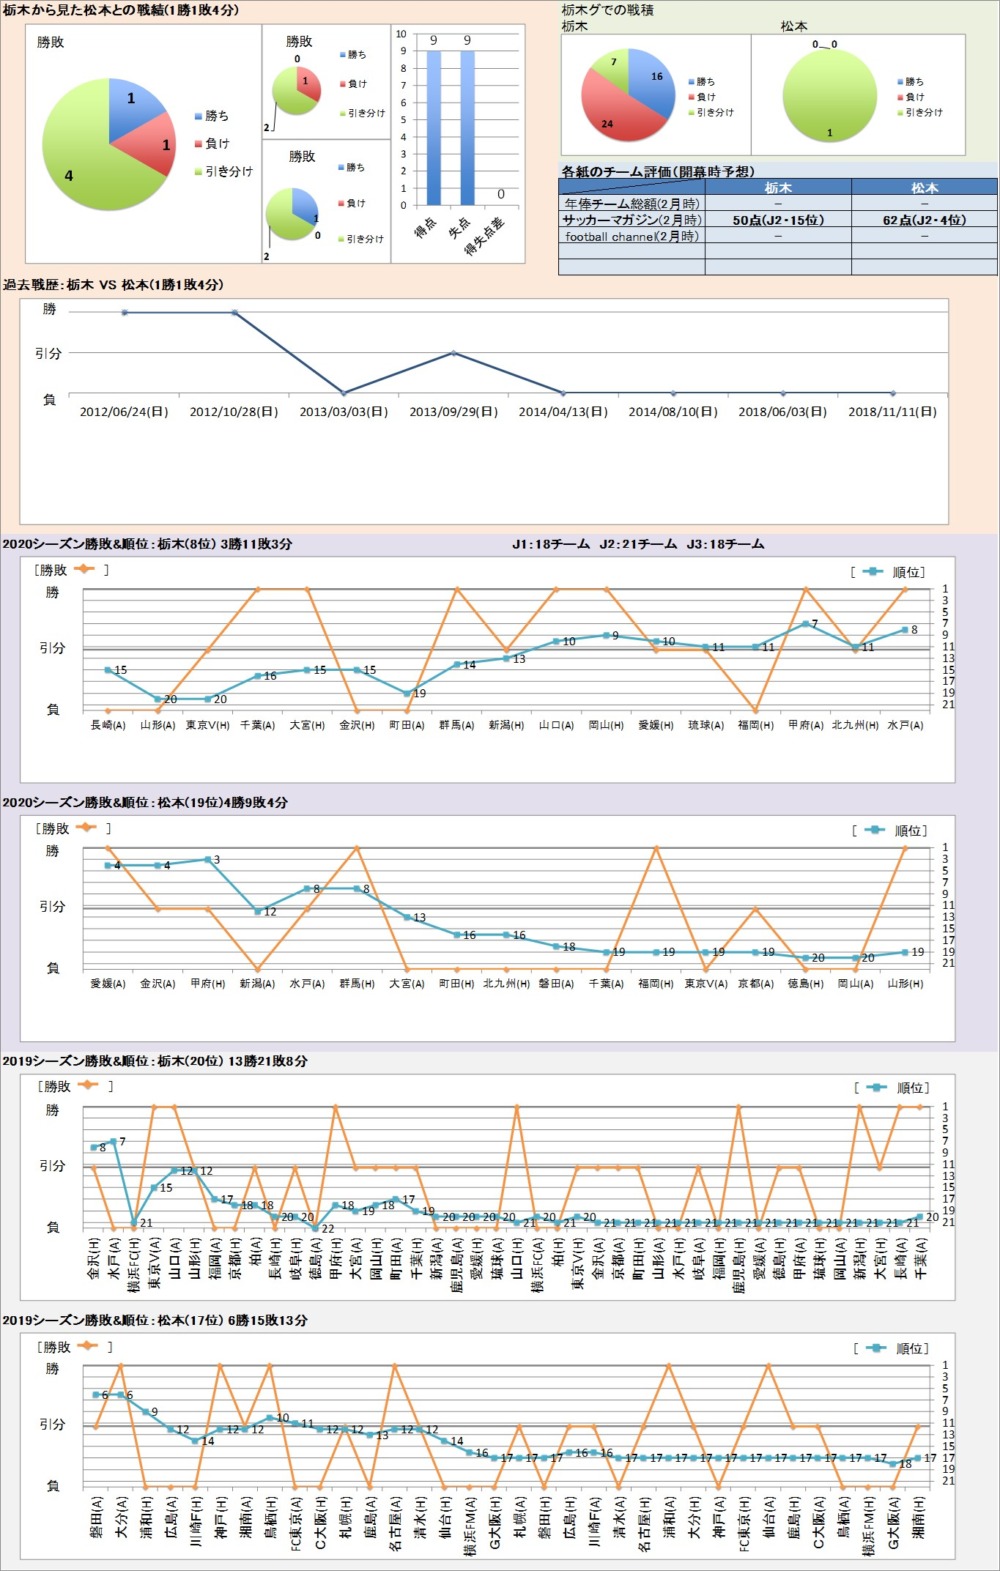
Task: Click the 松本 column header in the evaluation table
Action: point(924,187)
